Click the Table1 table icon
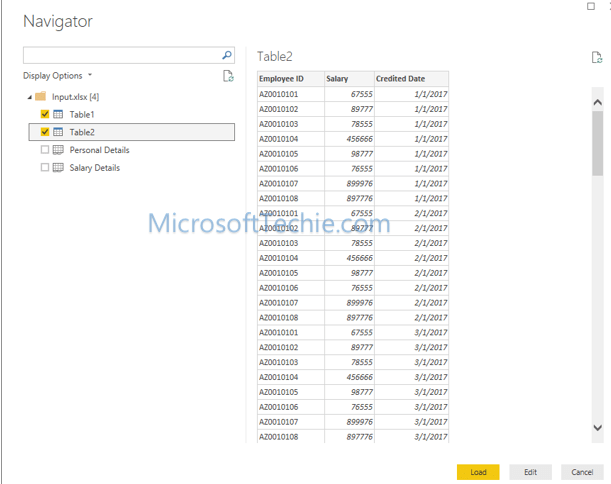 tap(58, 115)
